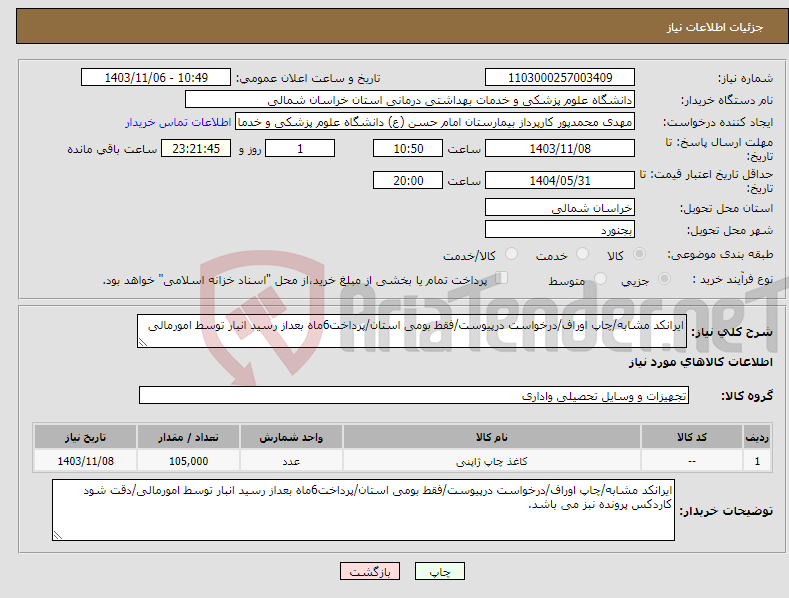This screenshot has width=789, height=598.
Task: Click the remaining days field showing 1
Action: pos(300,148)
